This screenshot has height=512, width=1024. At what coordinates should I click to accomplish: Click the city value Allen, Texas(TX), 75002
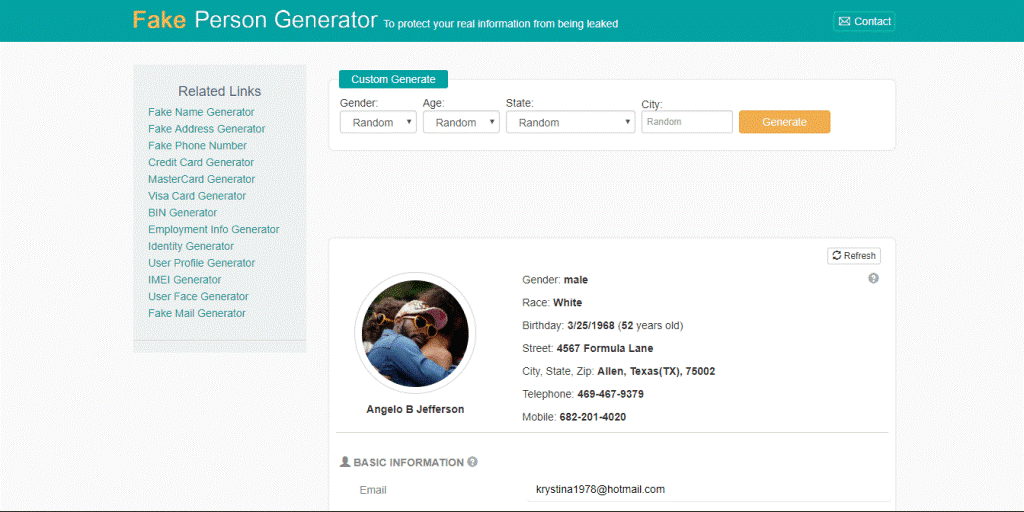point(656,372)
